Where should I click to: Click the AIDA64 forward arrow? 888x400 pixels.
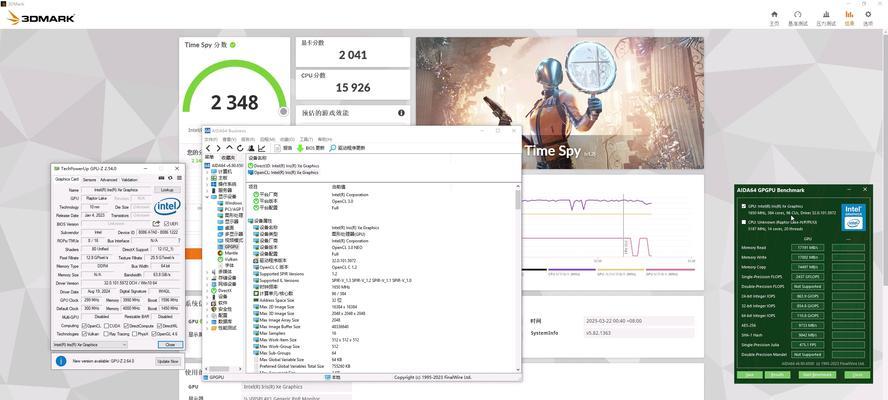click(219, 148)
